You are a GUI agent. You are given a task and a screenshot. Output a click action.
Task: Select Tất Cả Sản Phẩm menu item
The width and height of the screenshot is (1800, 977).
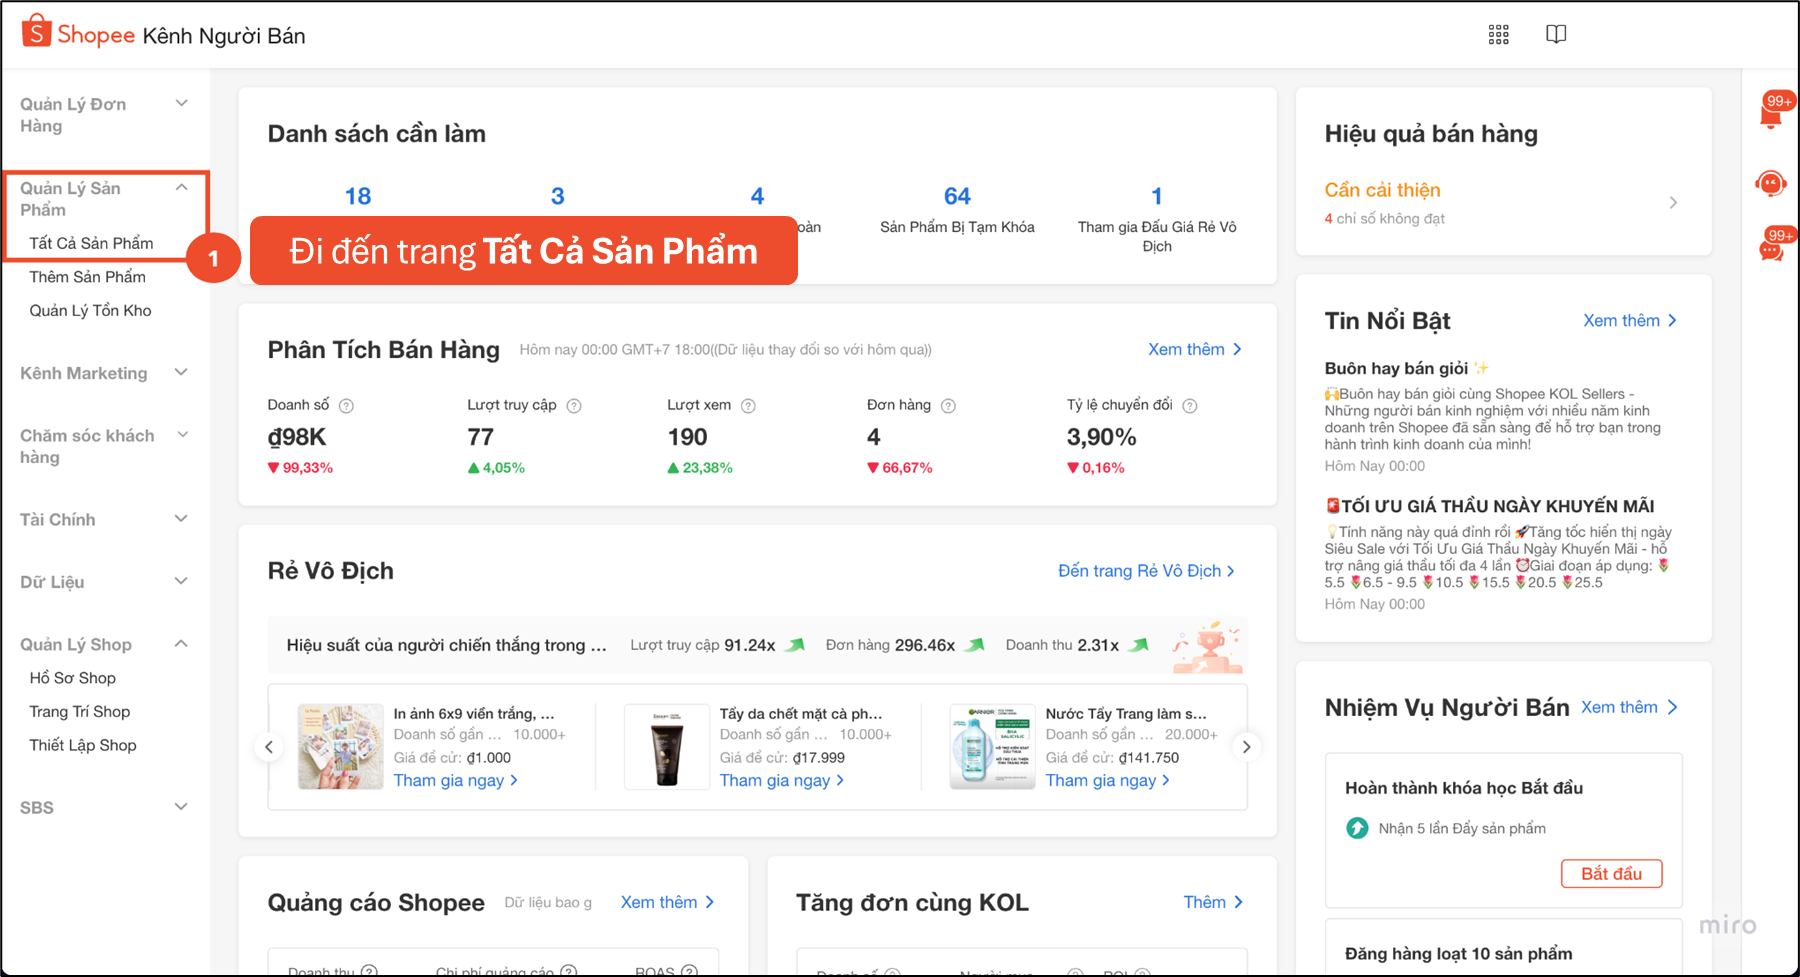pos(91,243)
